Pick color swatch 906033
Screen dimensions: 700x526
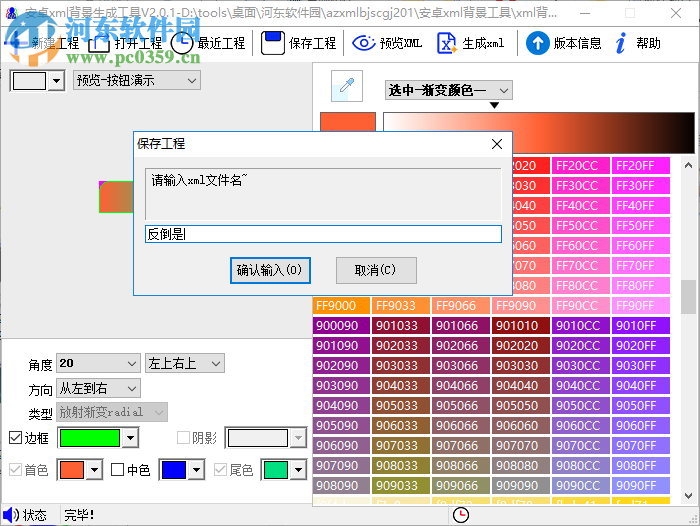point(400,426)
